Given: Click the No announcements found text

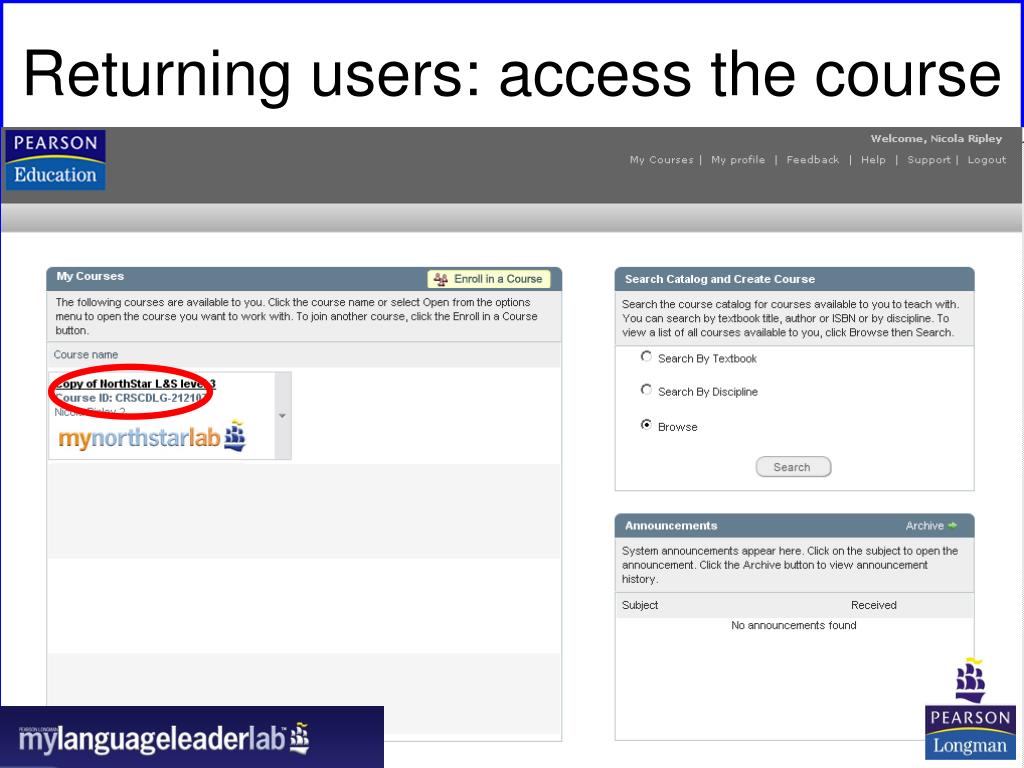Looking at the screenshot, I should (793, 626).
